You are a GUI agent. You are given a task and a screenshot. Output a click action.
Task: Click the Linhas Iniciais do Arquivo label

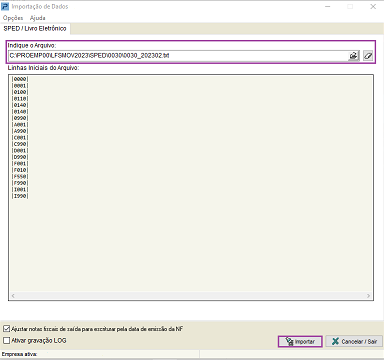coord(43,68)
